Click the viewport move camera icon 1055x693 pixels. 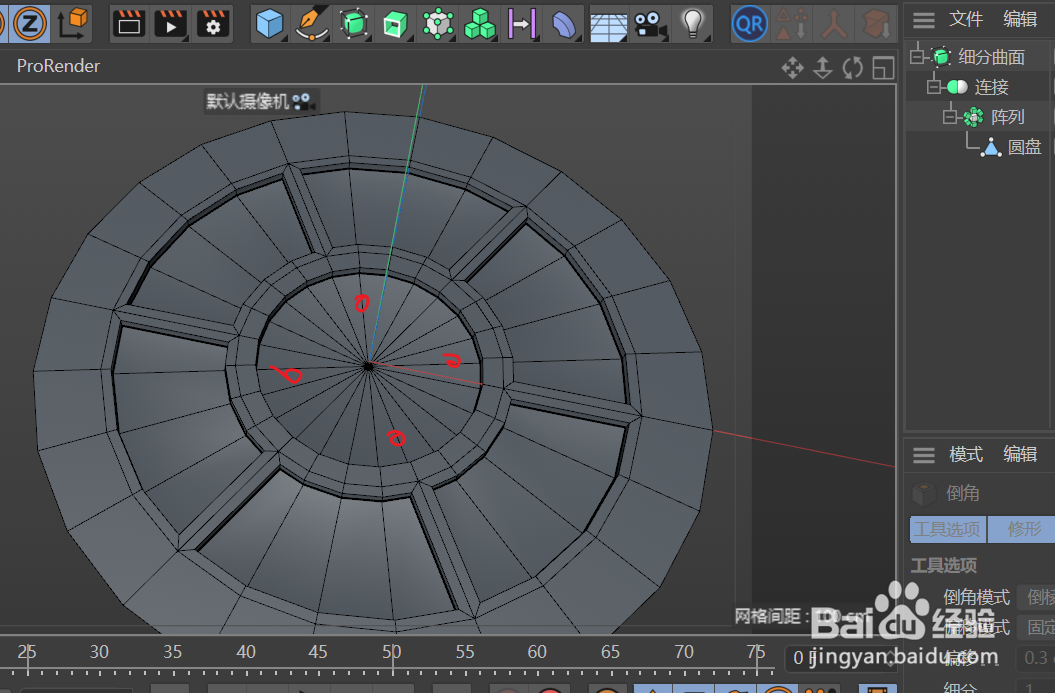793,67
